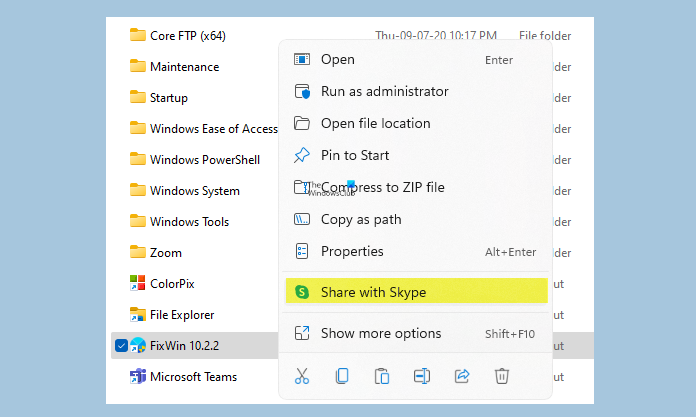Click the Windows Ease of Access folder icon
Screen dimensions: 696x417
pyautogui.click(x=138, y=128)
